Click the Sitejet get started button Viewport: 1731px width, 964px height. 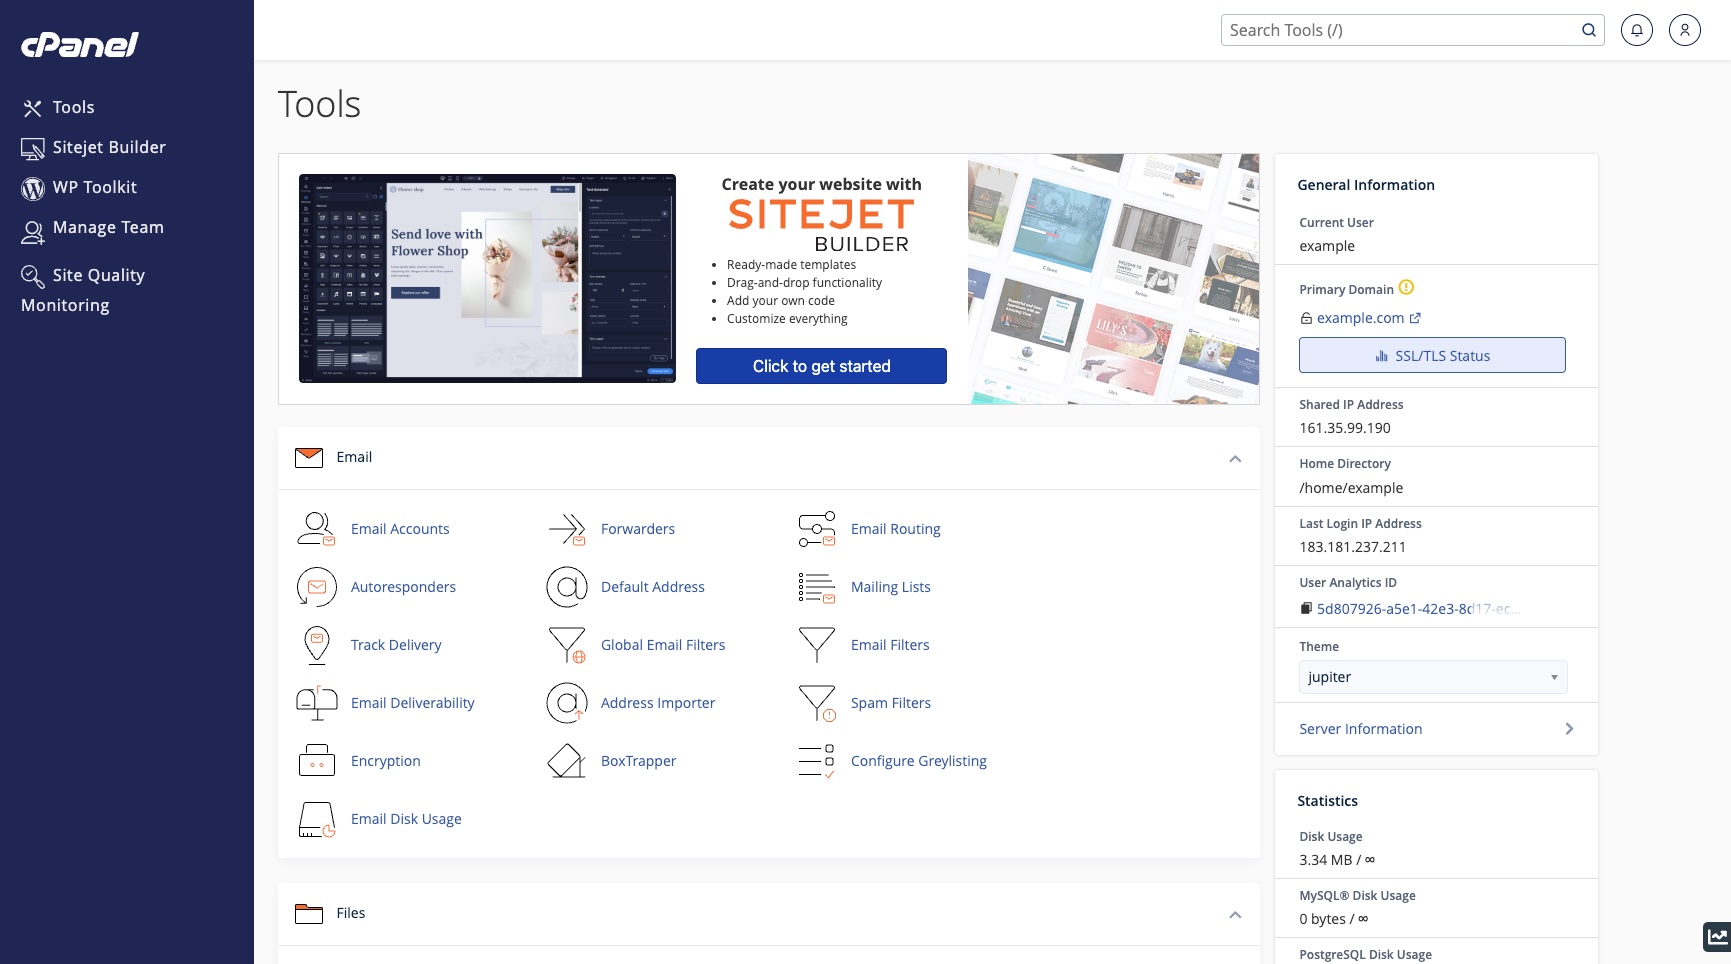click(x=821, y=366)
